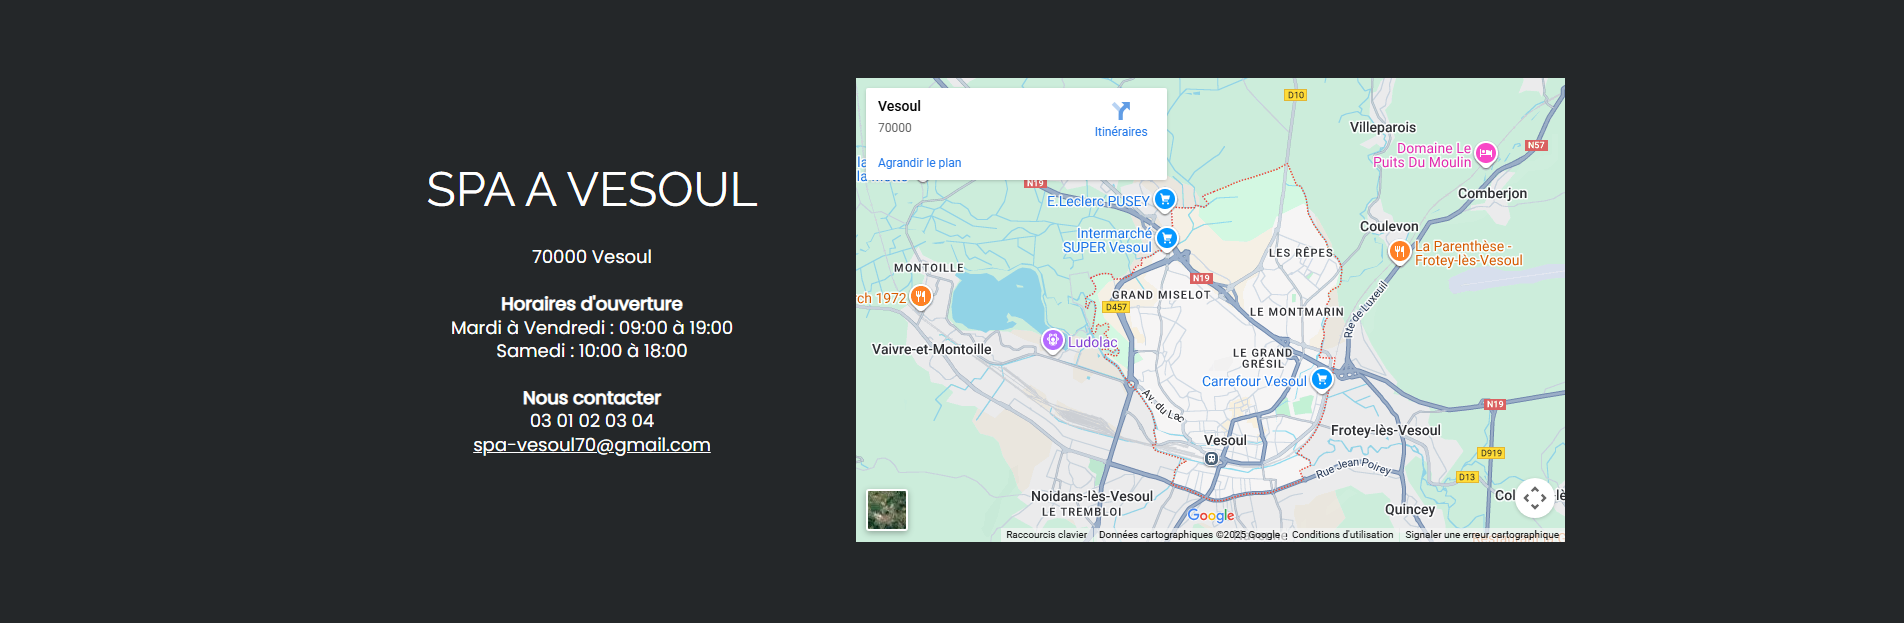Open the map camera controls button
Viewport: 1904px width, 623px height.
1535,497
